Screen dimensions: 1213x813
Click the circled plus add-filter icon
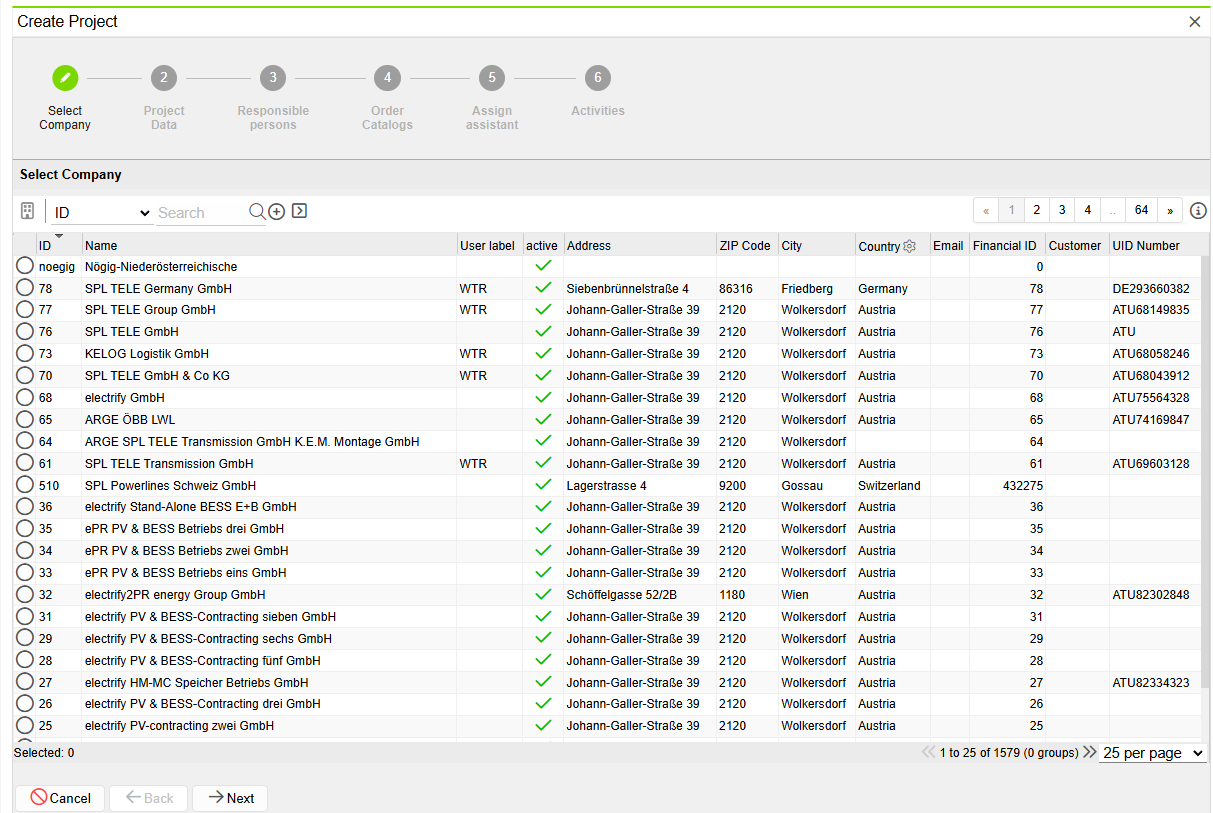[277, 211]
